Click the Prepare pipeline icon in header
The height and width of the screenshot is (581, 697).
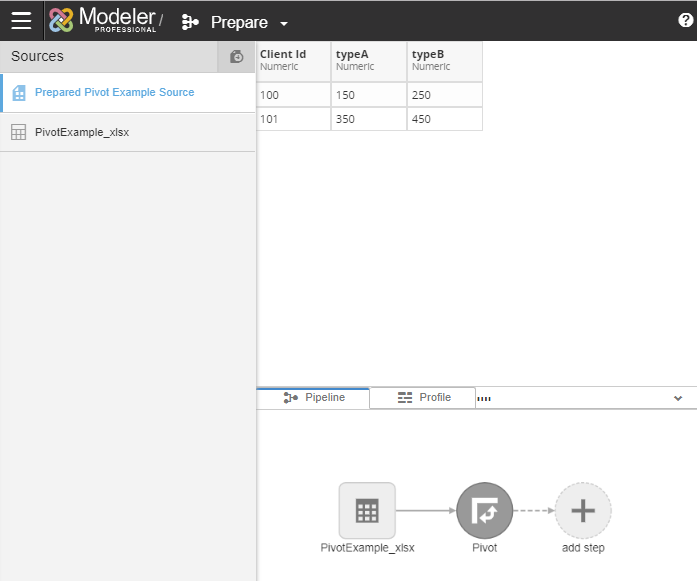click(190, 22)
